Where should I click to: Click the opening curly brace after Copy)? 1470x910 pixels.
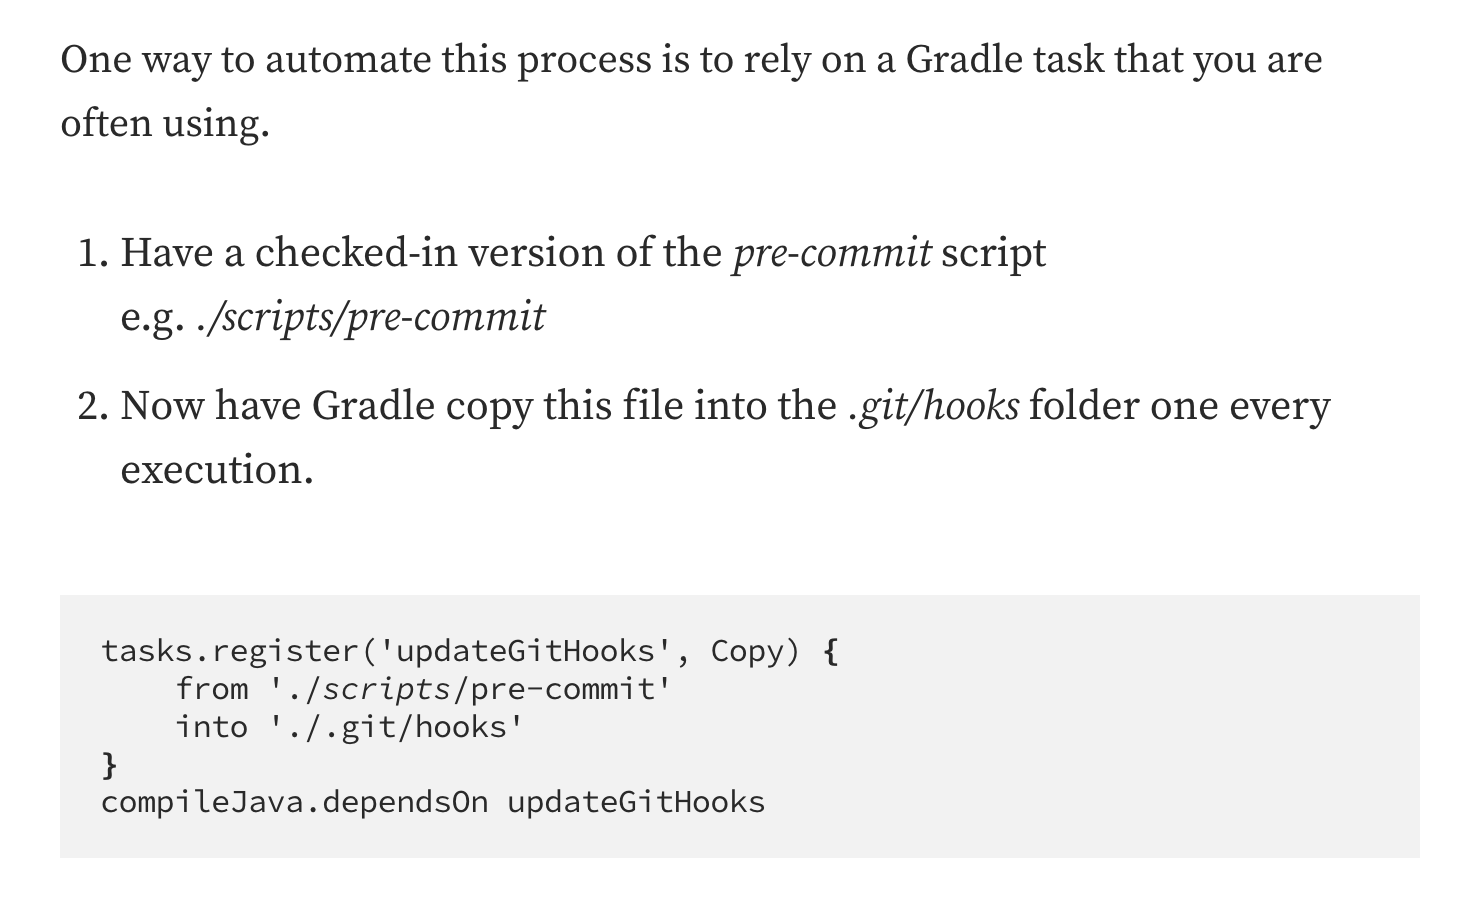coord(830,652)
